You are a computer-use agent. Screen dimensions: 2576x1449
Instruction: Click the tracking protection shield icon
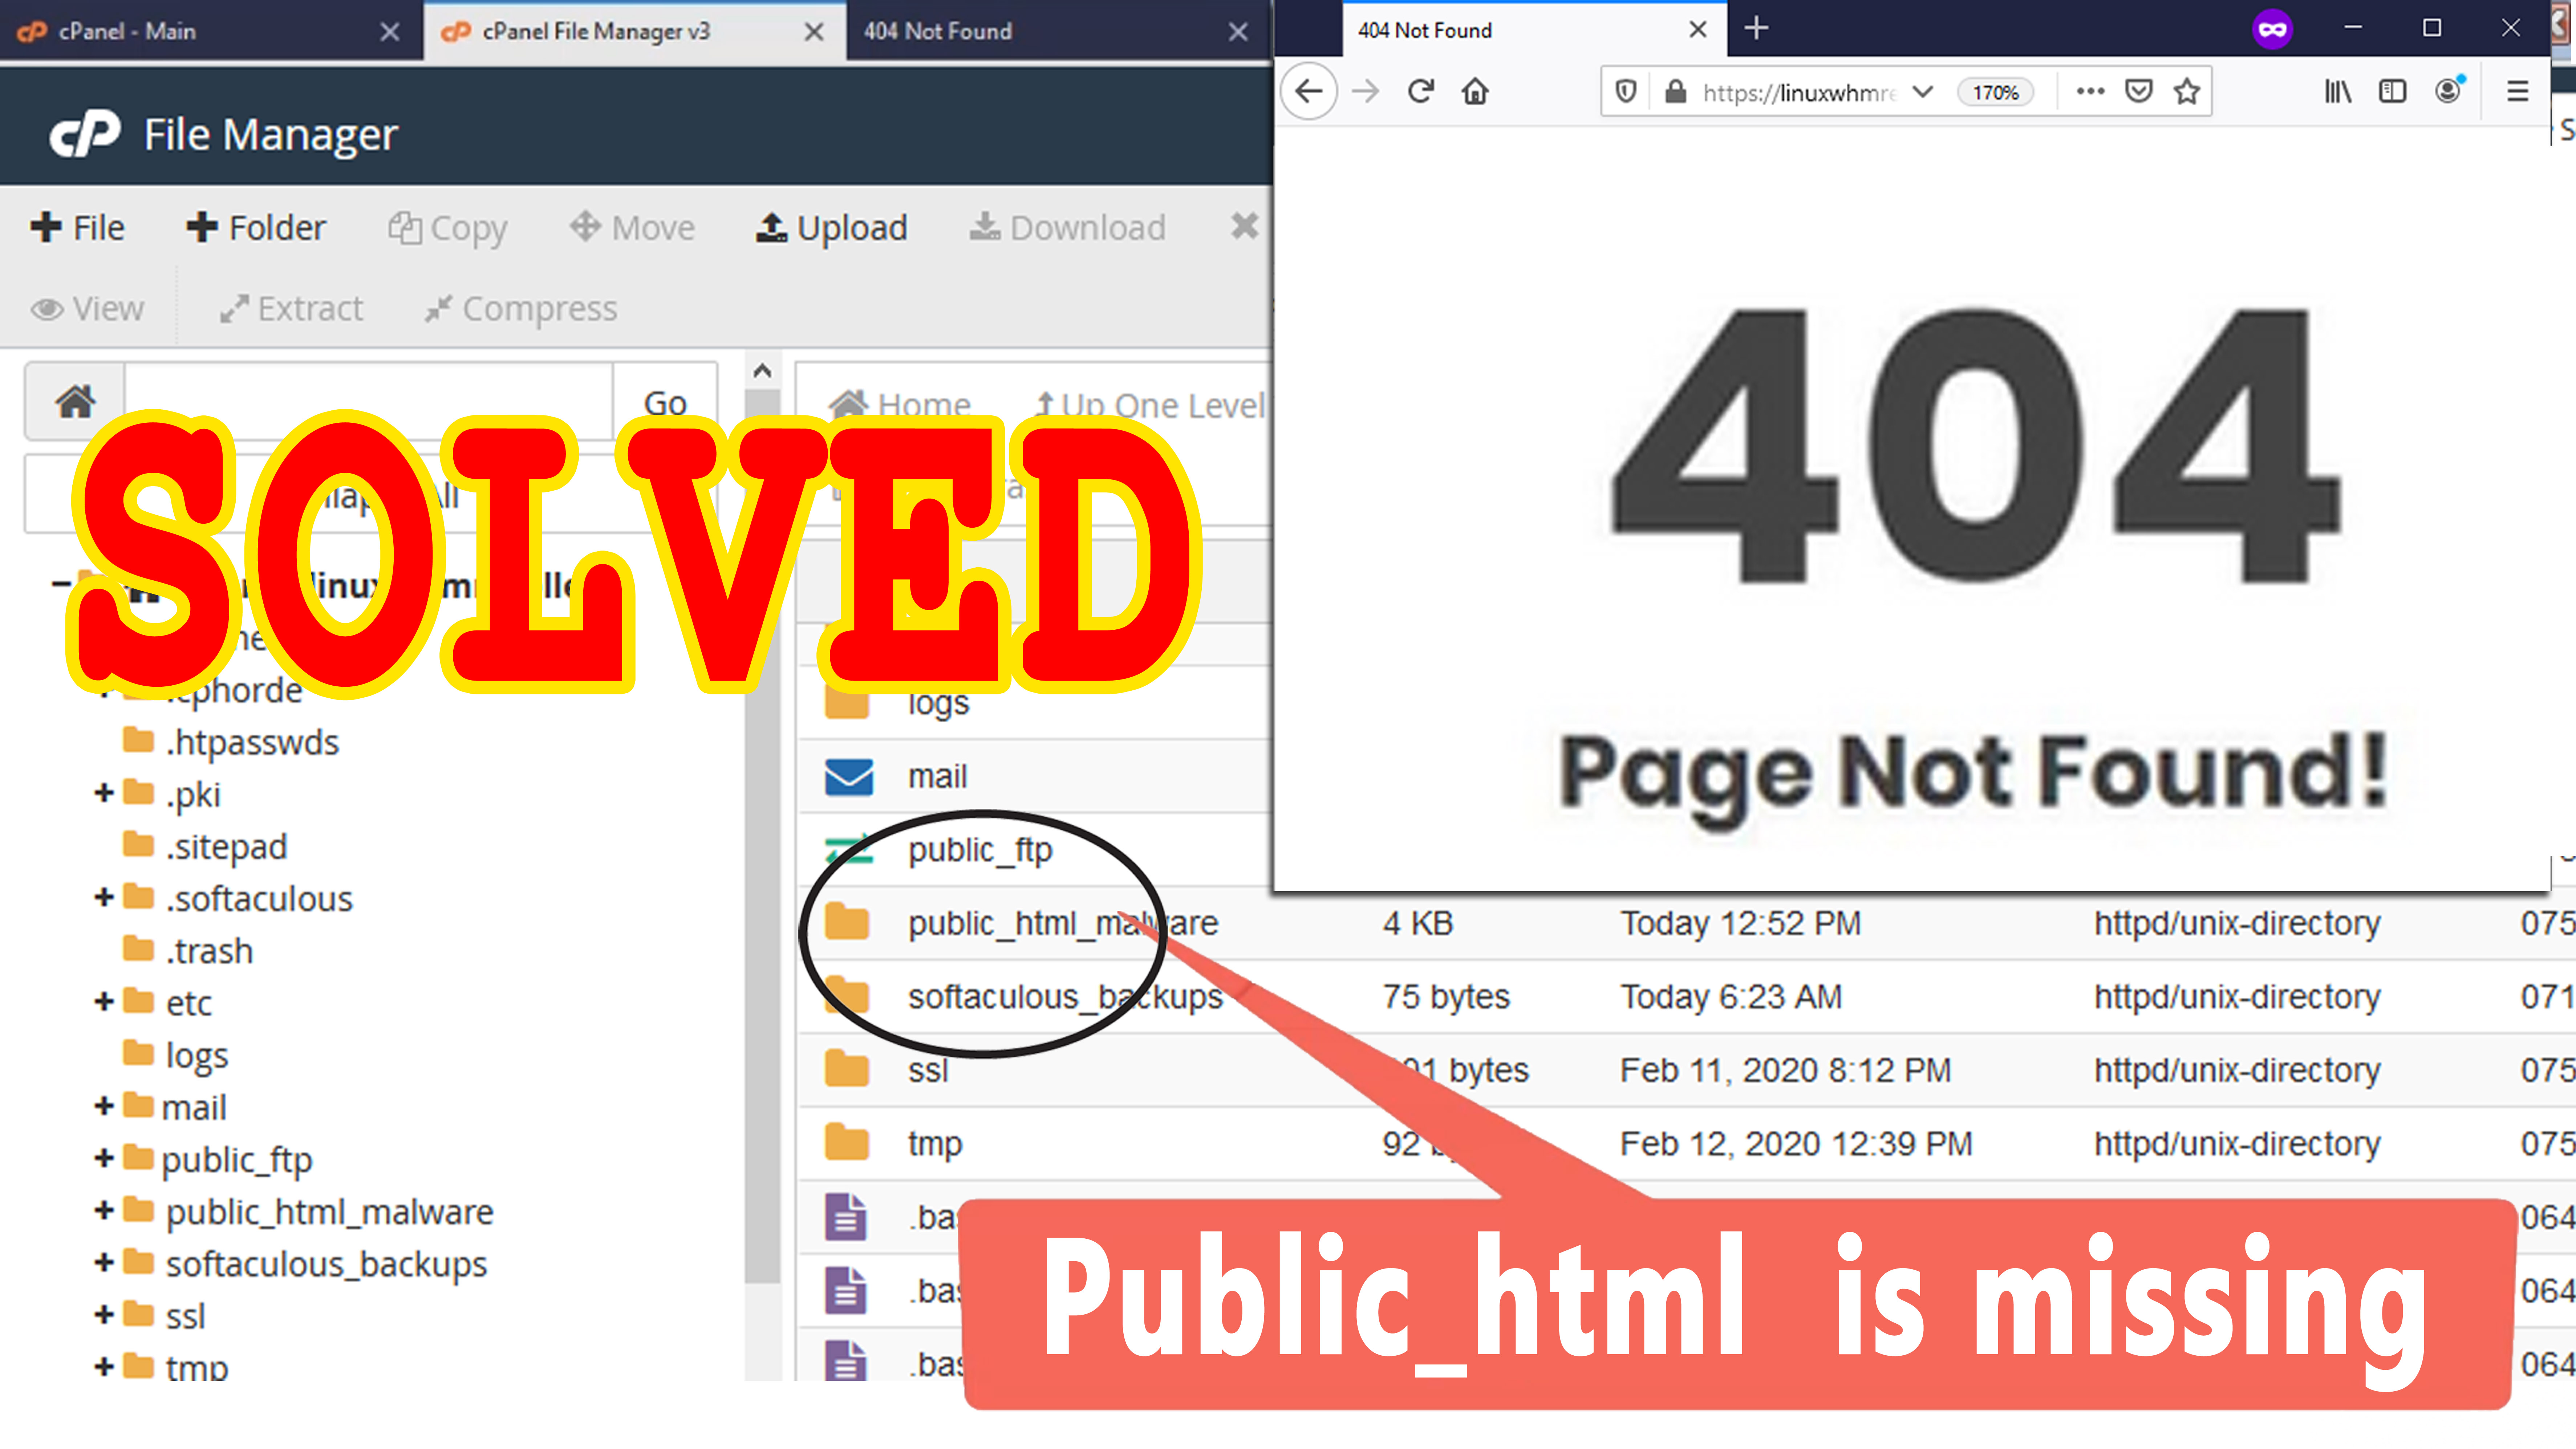pos(1626,92)
